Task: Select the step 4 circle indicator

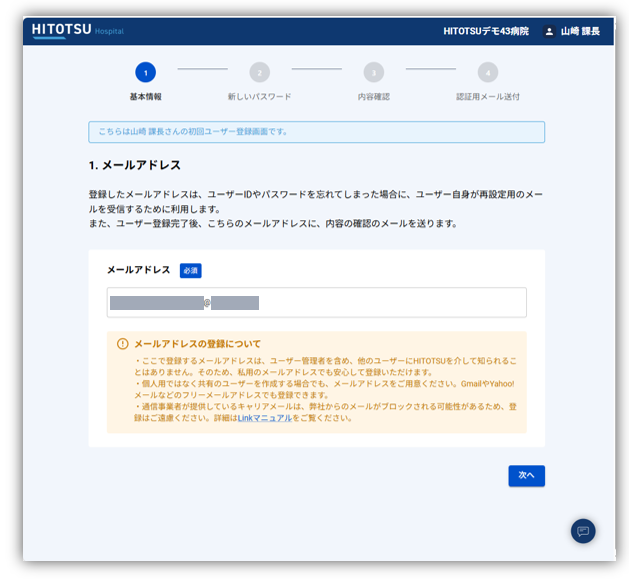Action: point(487,72)
